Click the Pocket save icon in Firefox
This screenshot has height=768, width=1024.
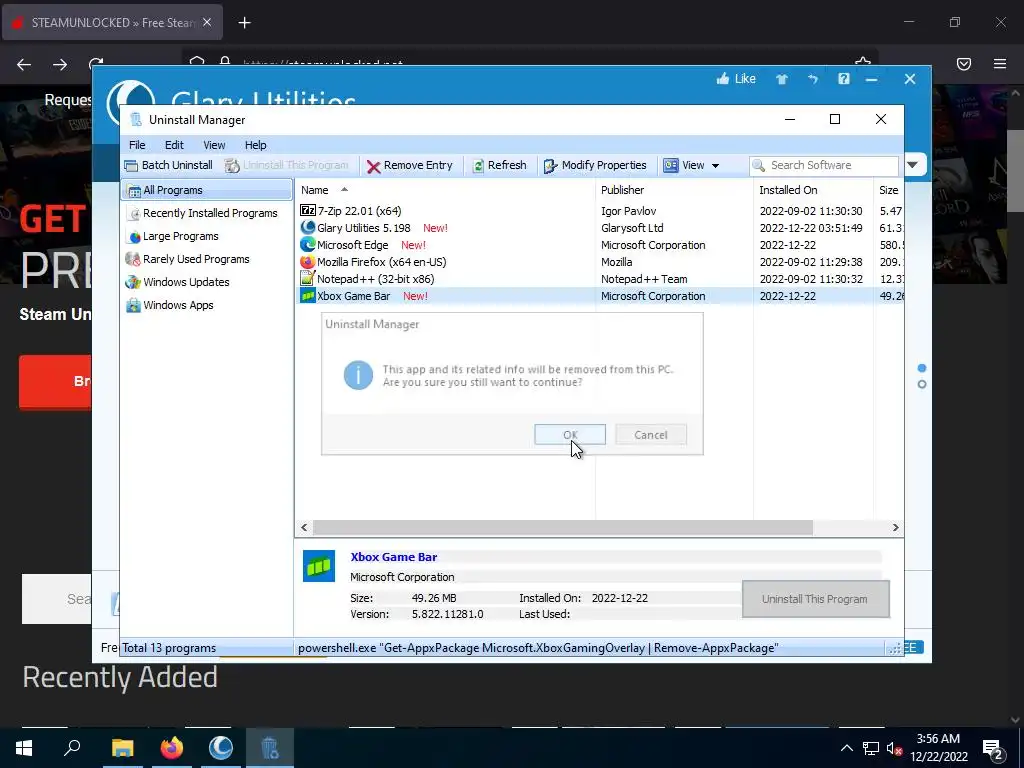click(x=964, y=64)
